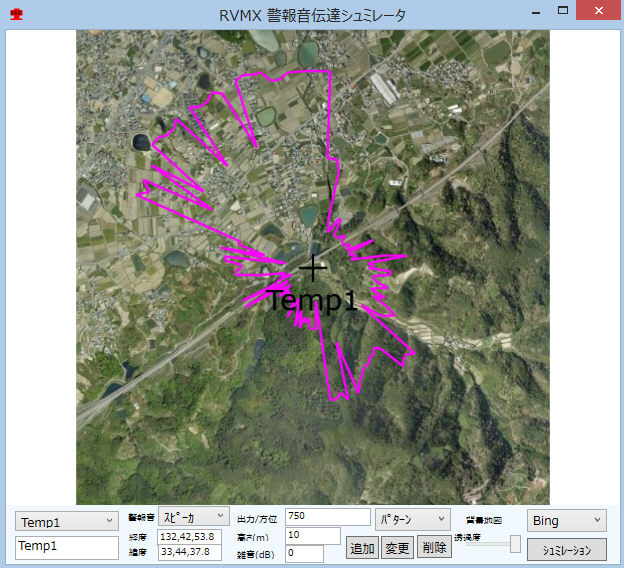Minimize the simulator window

[536, 11]
